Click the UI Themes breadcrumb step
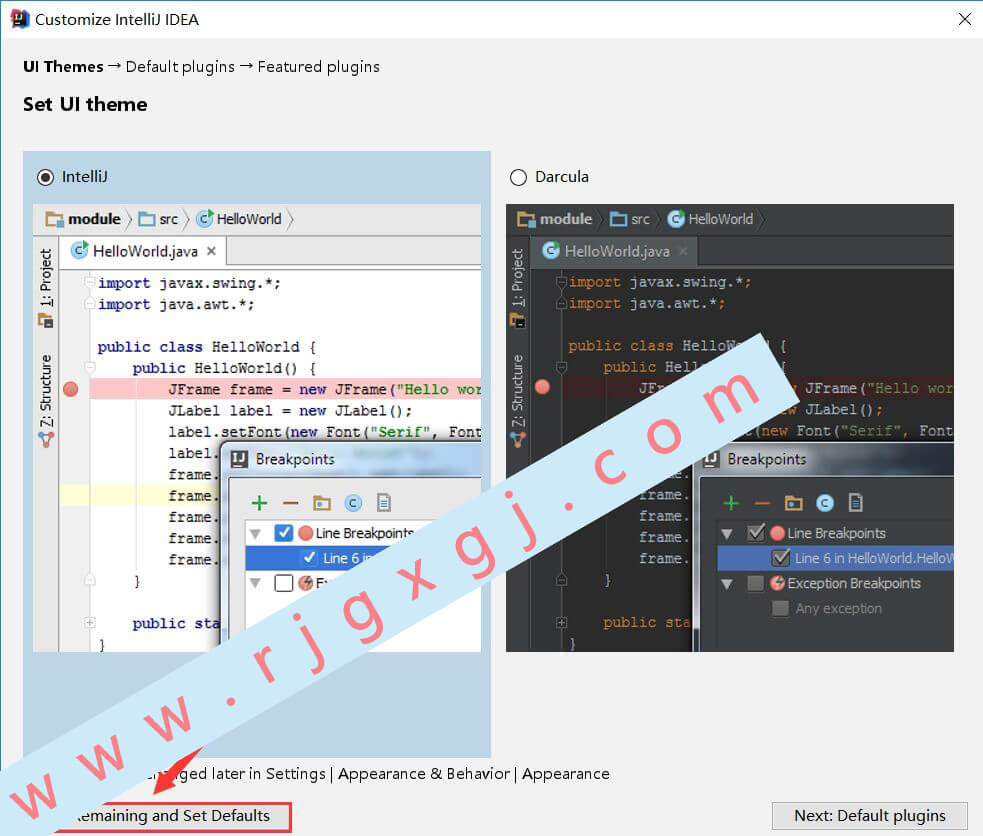This screenshot has width=983, height=836. point(63,66)
